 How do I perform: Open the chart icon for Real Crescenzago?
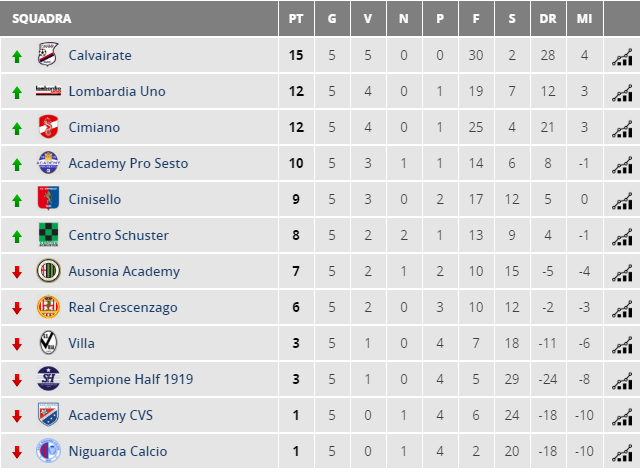(622, 309)
